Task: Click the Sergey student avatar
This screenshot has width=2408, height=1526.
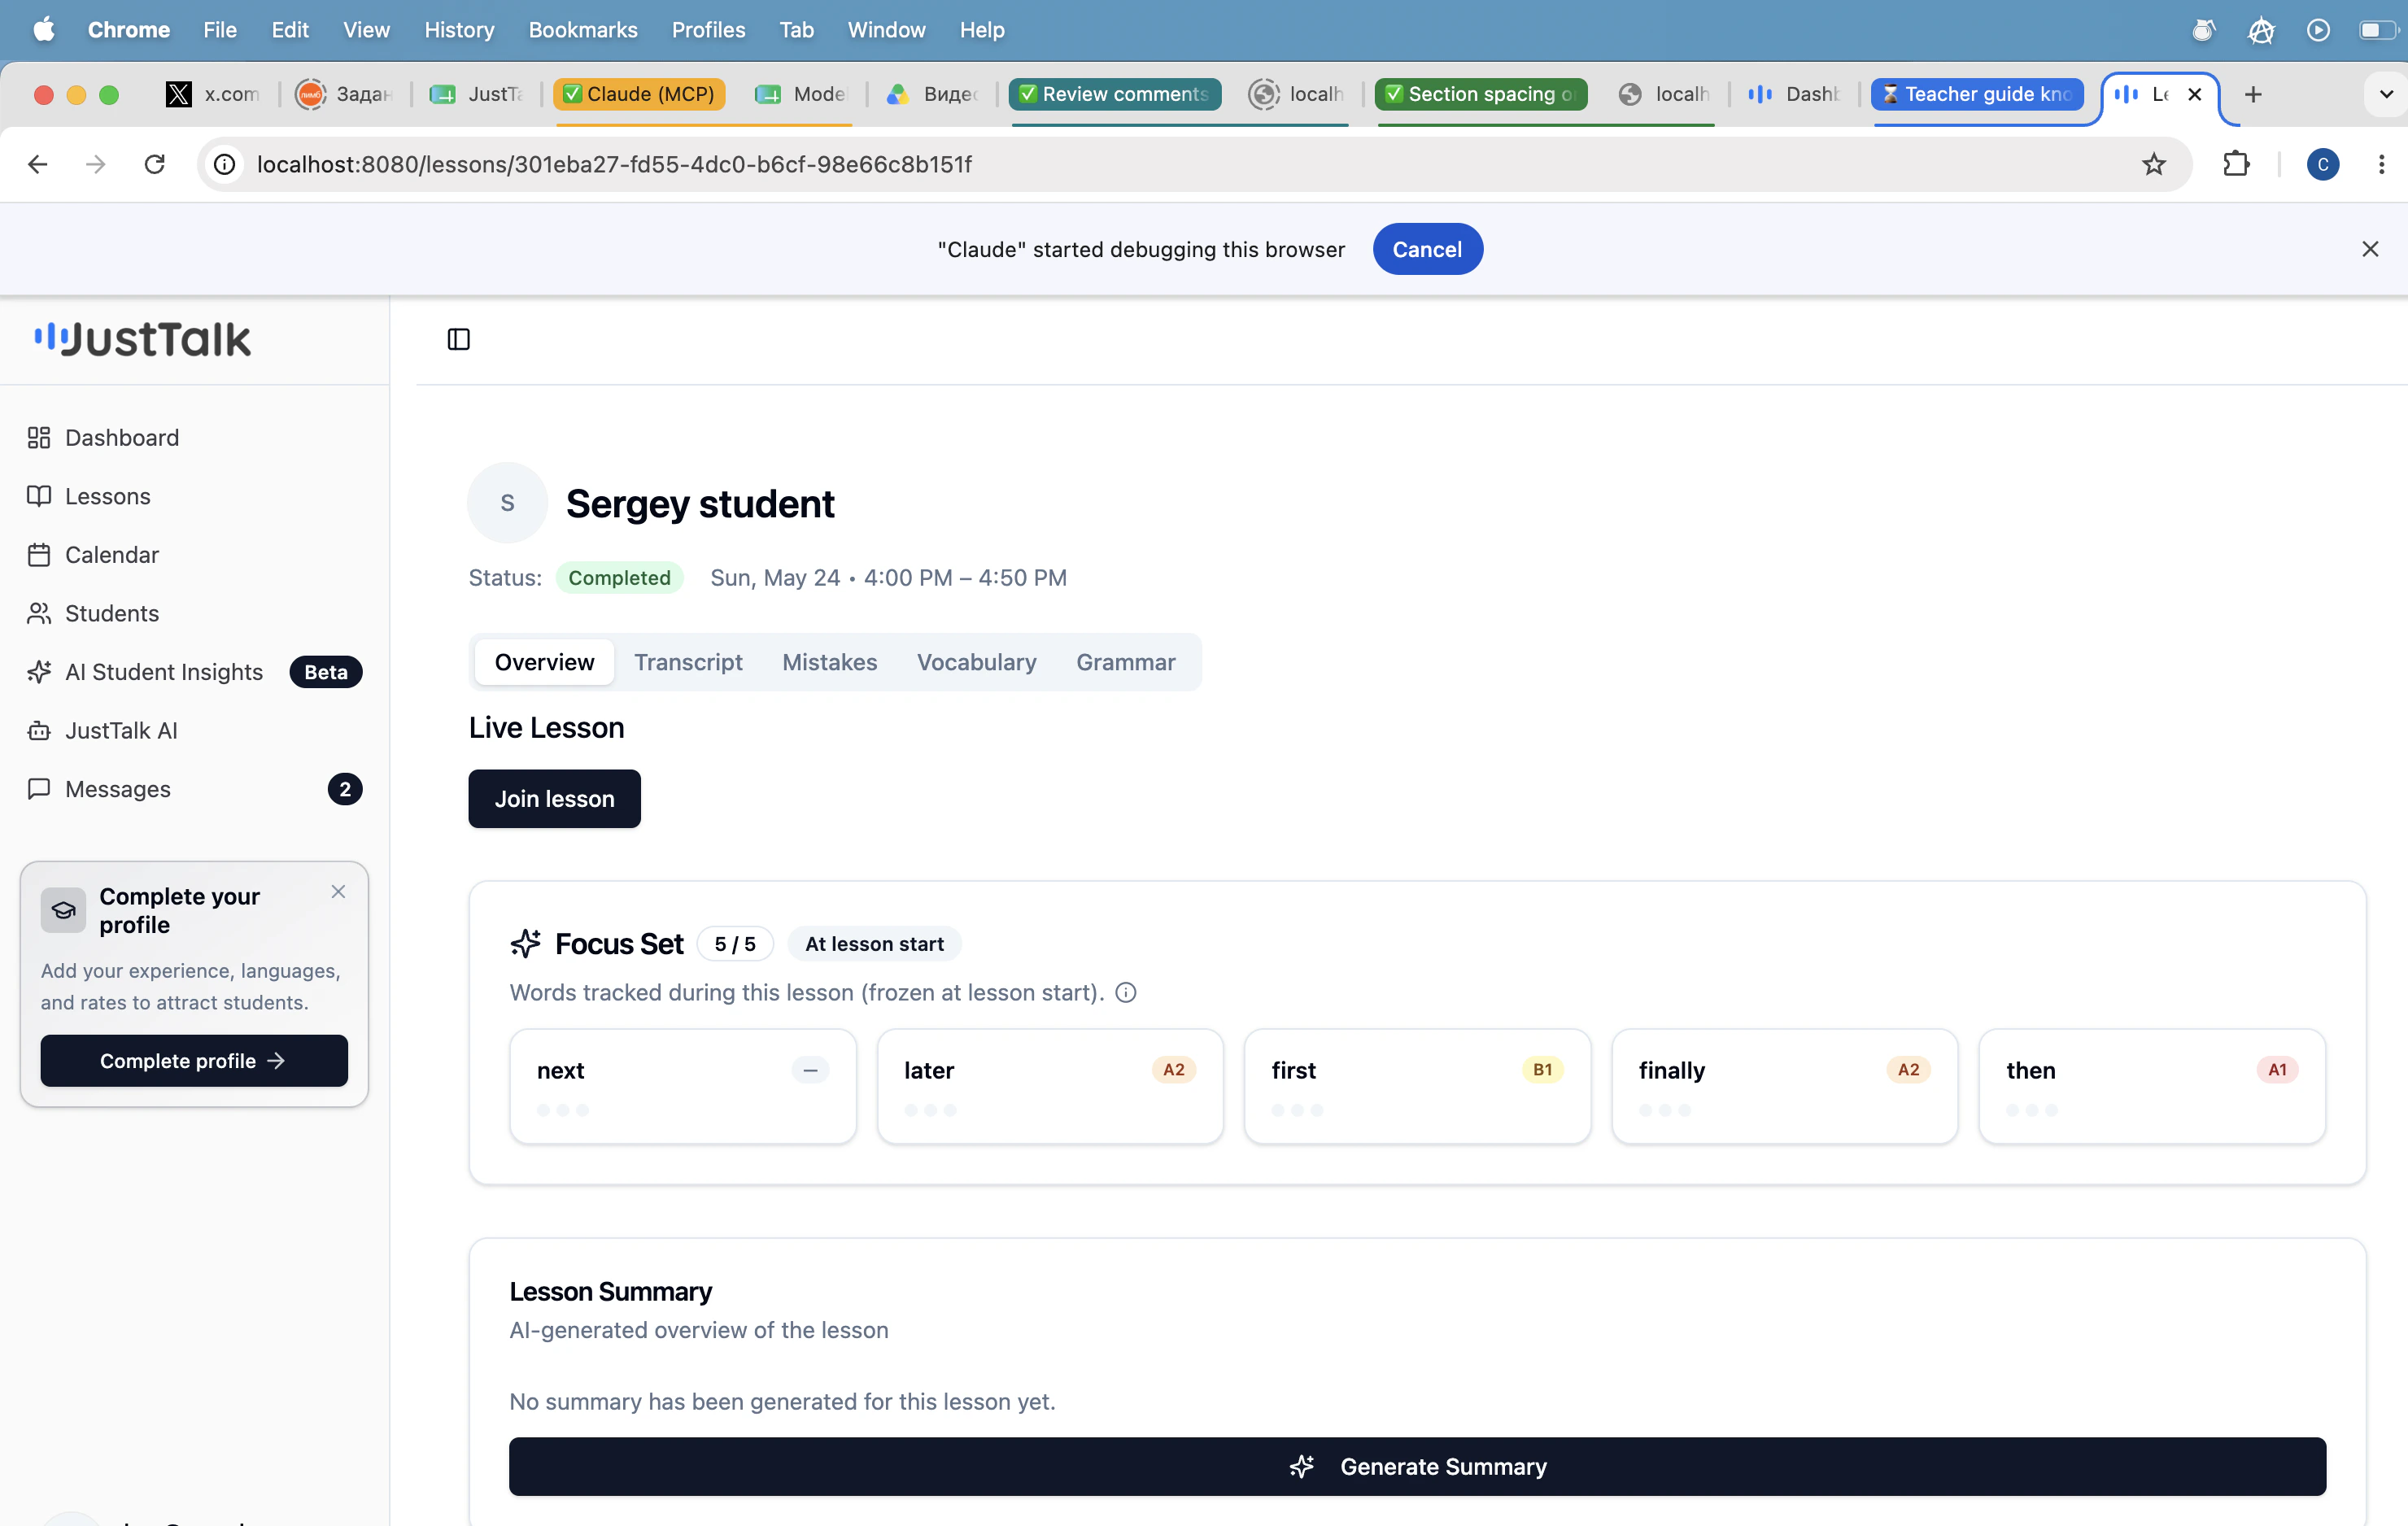Action: (507, 503)
